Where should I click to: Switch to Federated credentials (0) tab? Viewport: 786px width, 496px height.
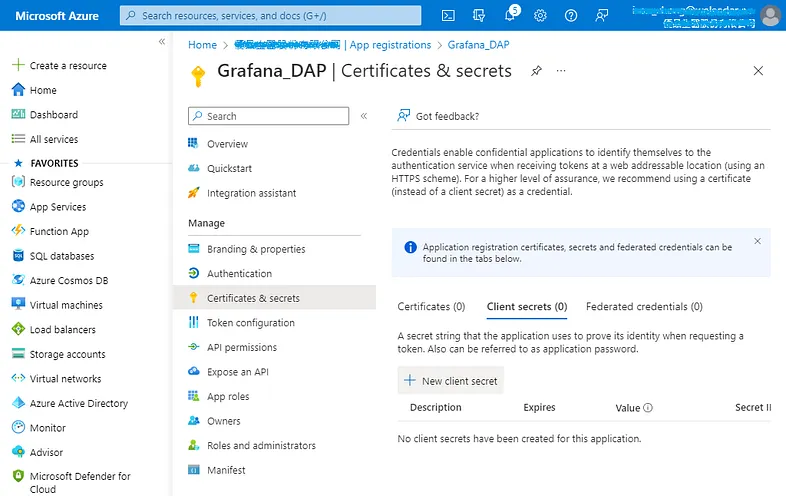point(644,306)
